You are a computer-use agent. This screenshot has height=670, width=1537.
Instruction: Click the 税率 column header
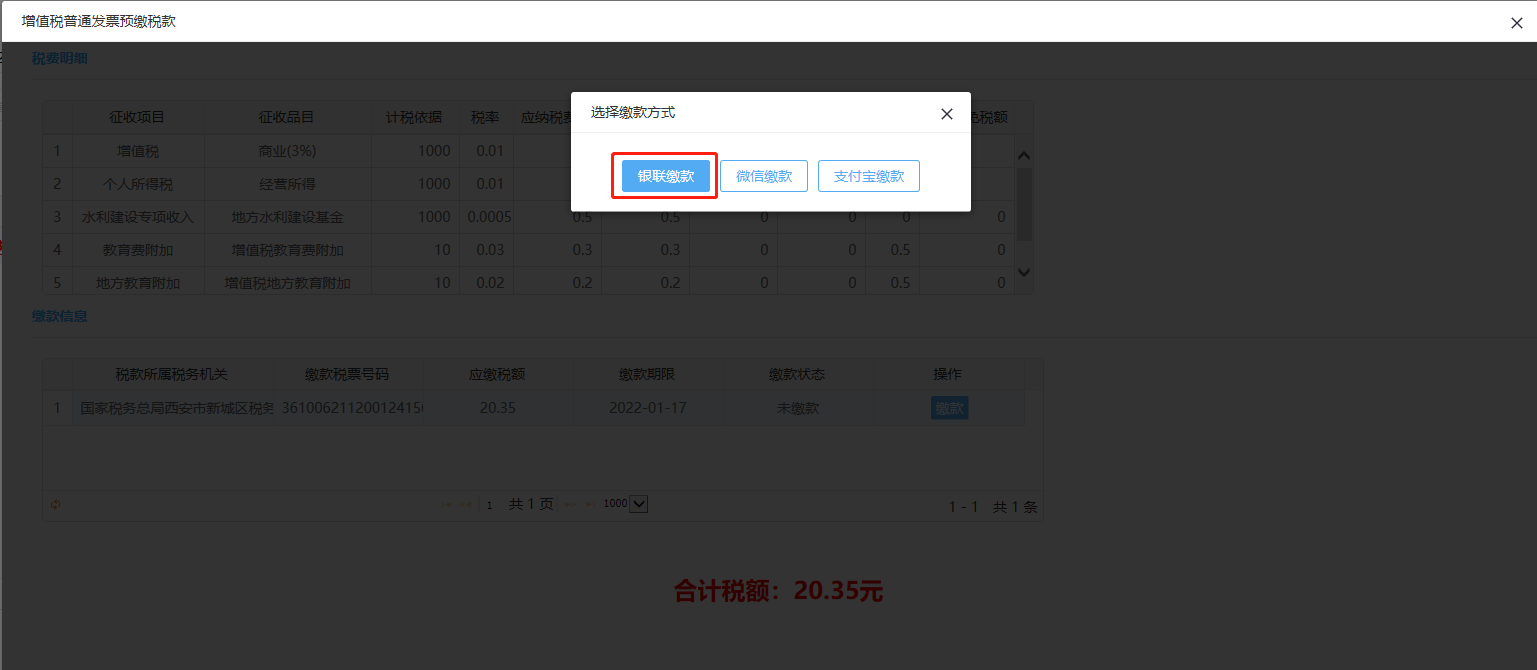click(x=485, y=117)
